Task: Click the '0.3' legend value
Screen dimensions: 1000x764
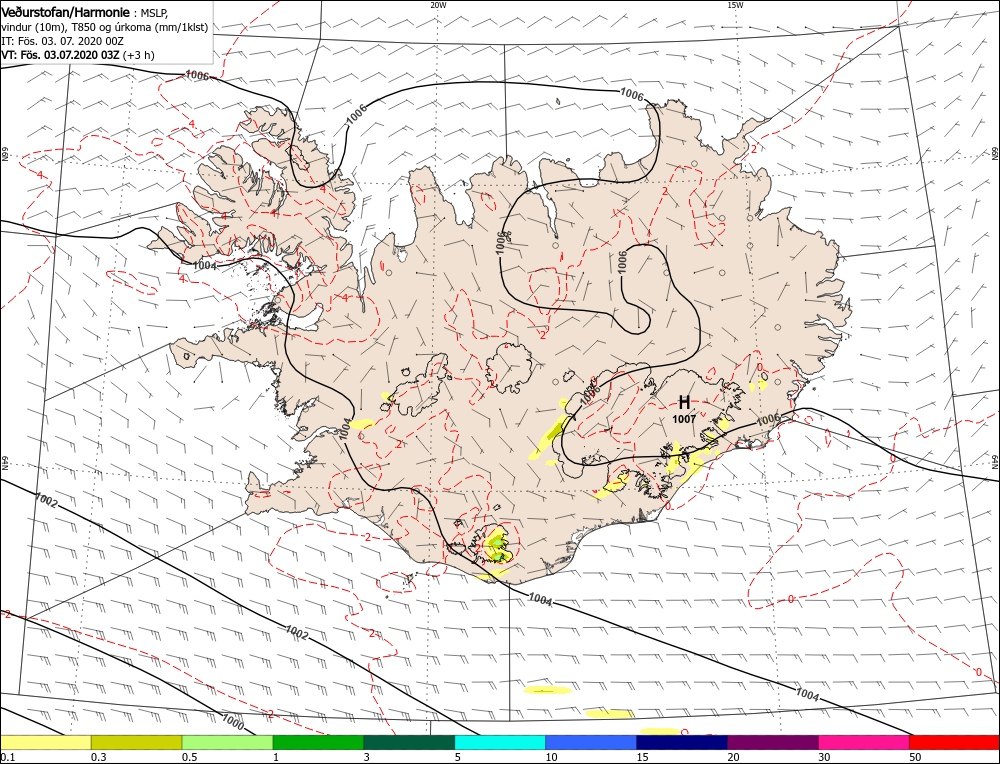Action: coord(98,757)
